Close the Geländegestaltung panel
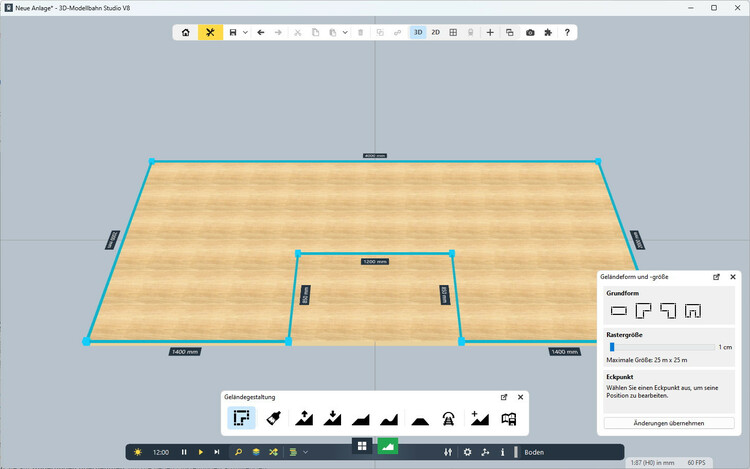 click(x=520, y=397)
